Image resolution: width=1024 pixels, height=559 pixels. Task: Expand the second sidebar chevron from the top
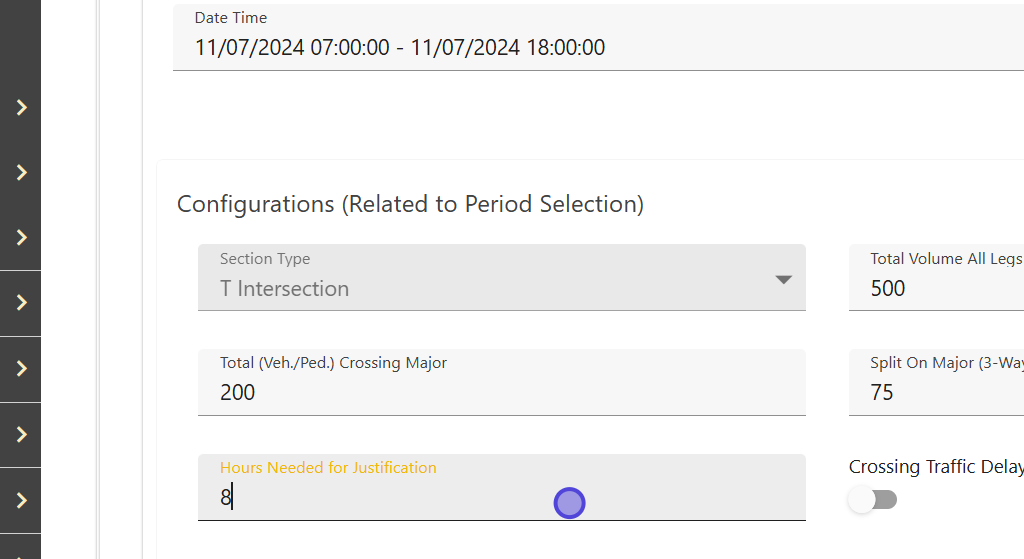click(x=21, y=173)
